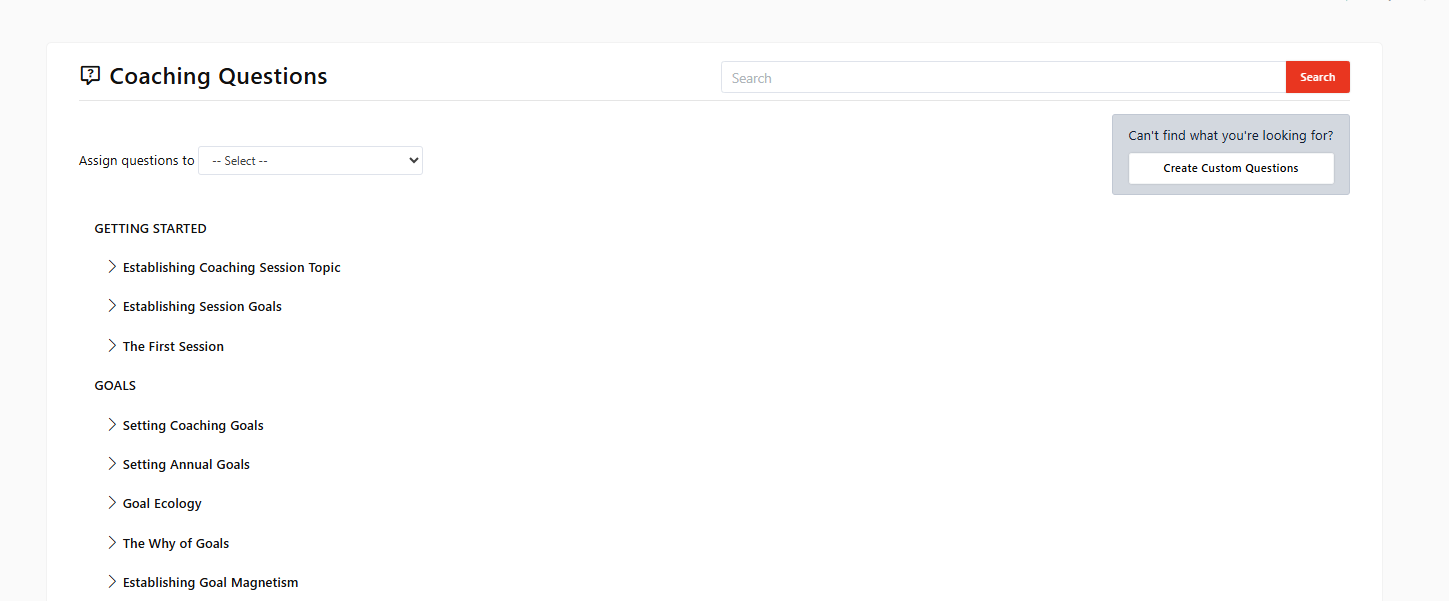Expand the Setting Annual Goals chevron

[112, 464]
